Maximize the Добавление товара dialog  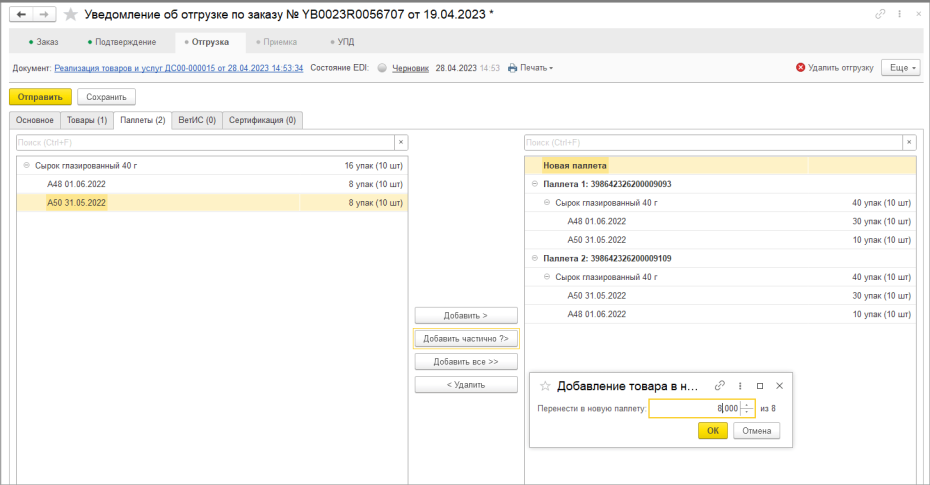click(x=760, y=386)
